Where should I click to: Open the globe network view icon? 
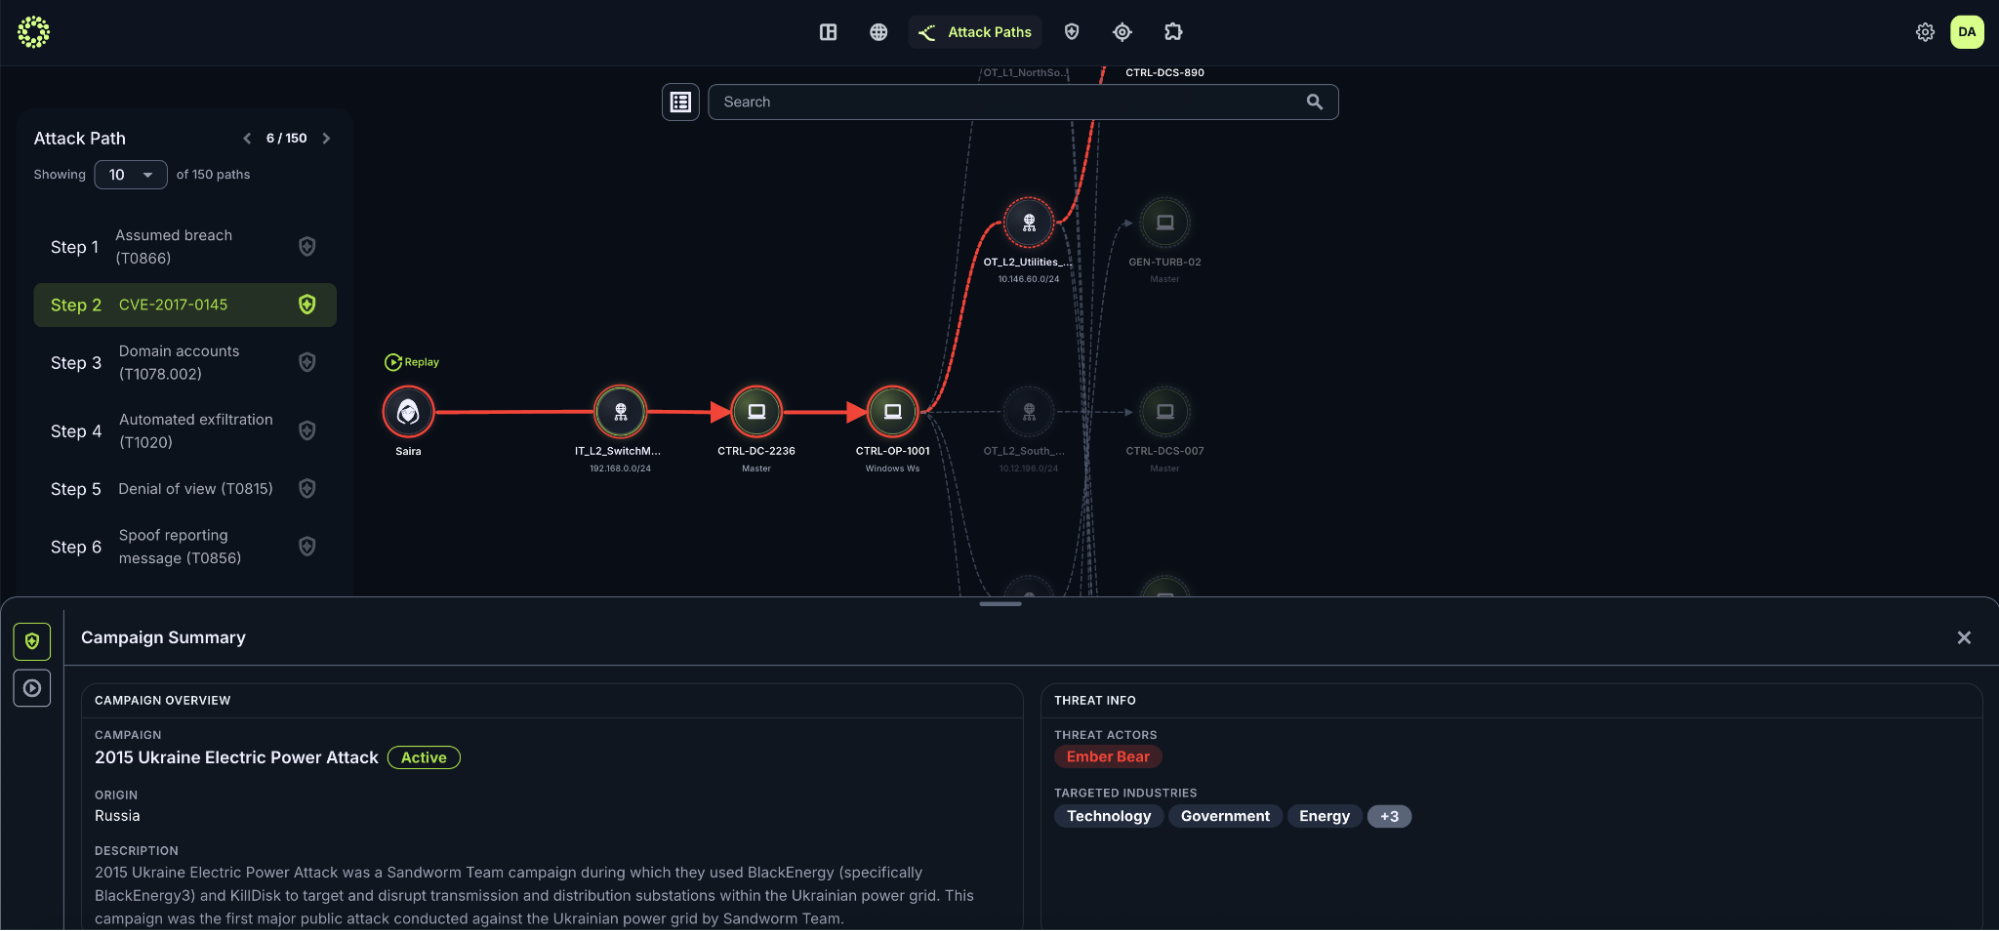tap(878, 32)
